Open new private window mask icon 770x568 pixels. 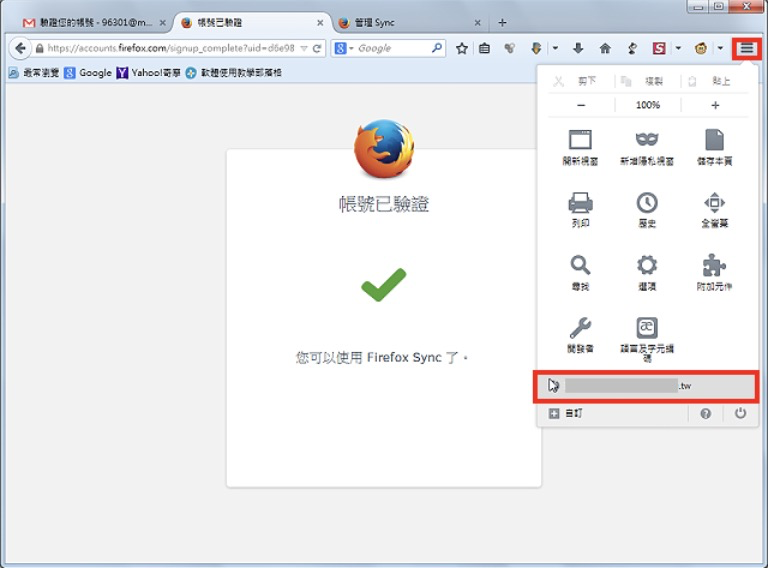[647, 147]
